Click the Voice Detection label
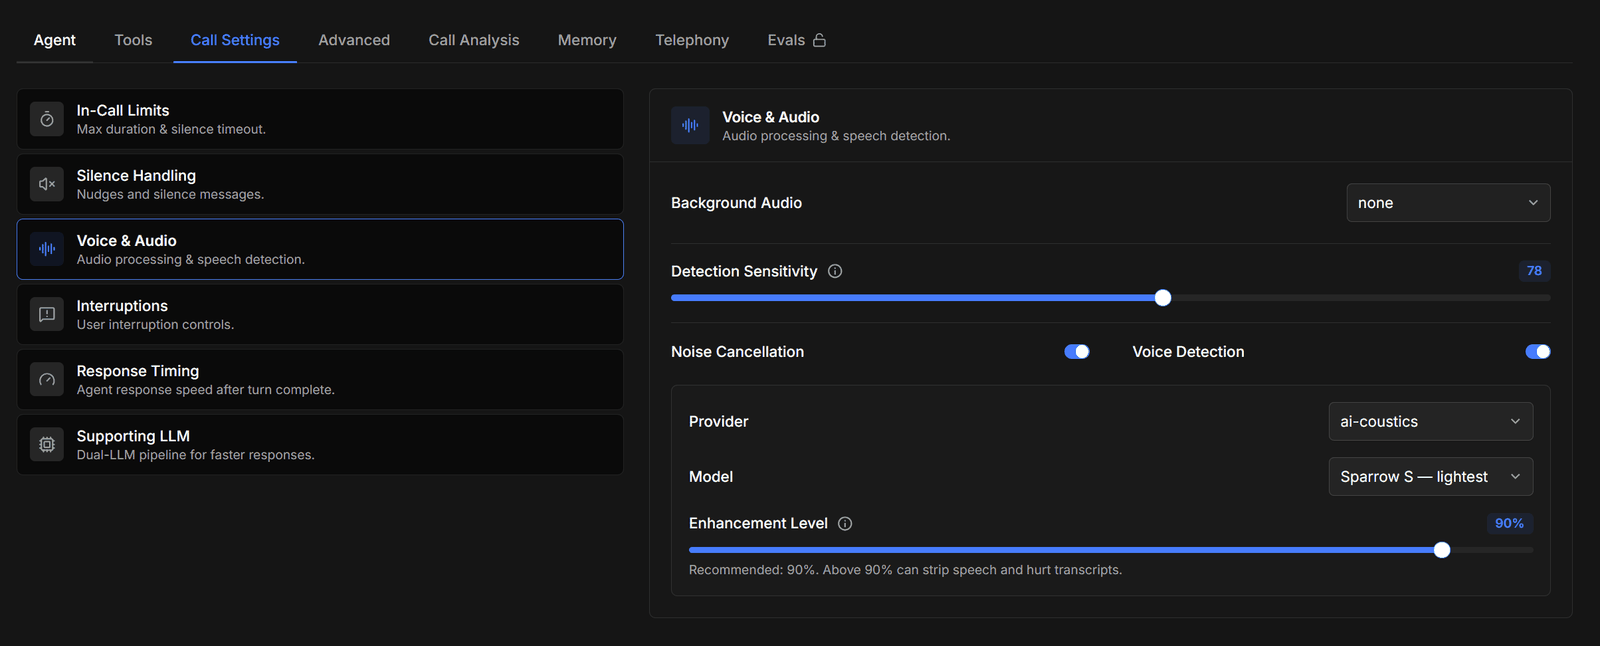 coord(1188,352)
